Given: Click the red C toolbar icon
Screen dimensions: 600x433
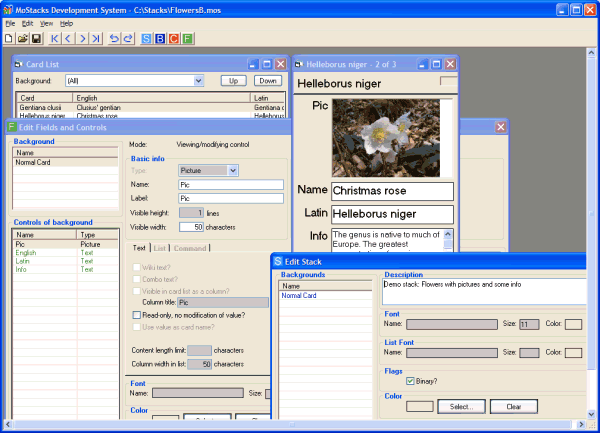Looking at the screenshot, I should click(x=174, y=38).
